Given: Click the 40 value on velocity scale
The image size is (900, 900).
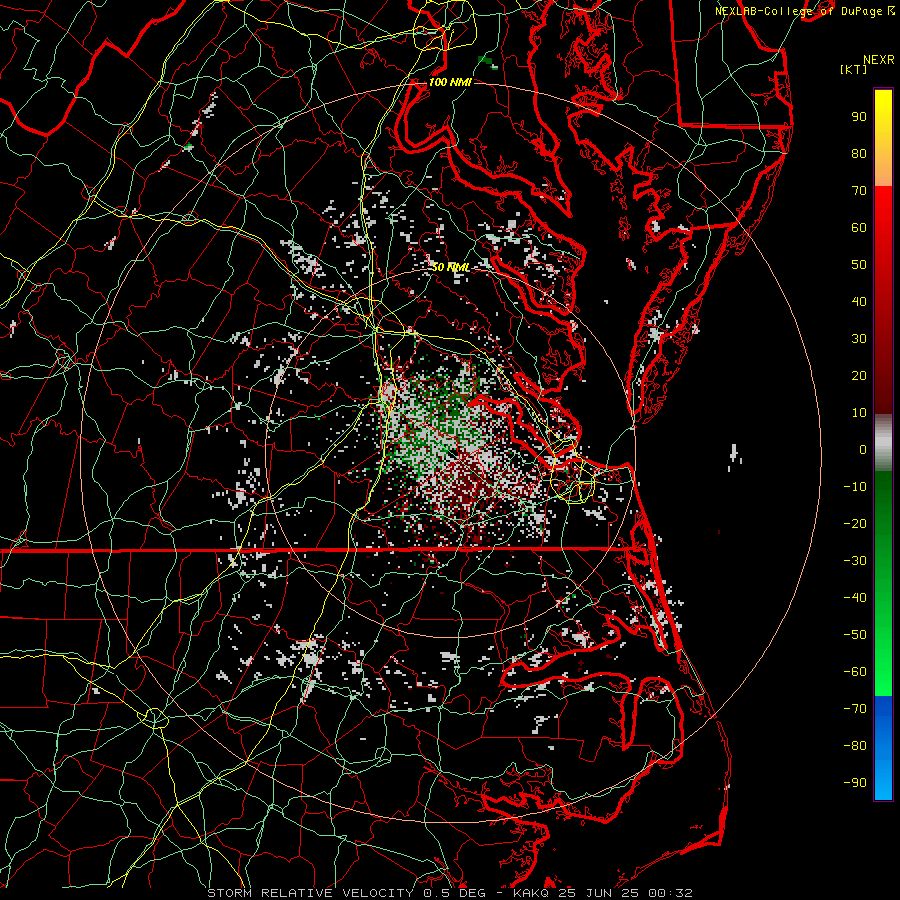Looking at the screenshot, I should click(859, 301).
